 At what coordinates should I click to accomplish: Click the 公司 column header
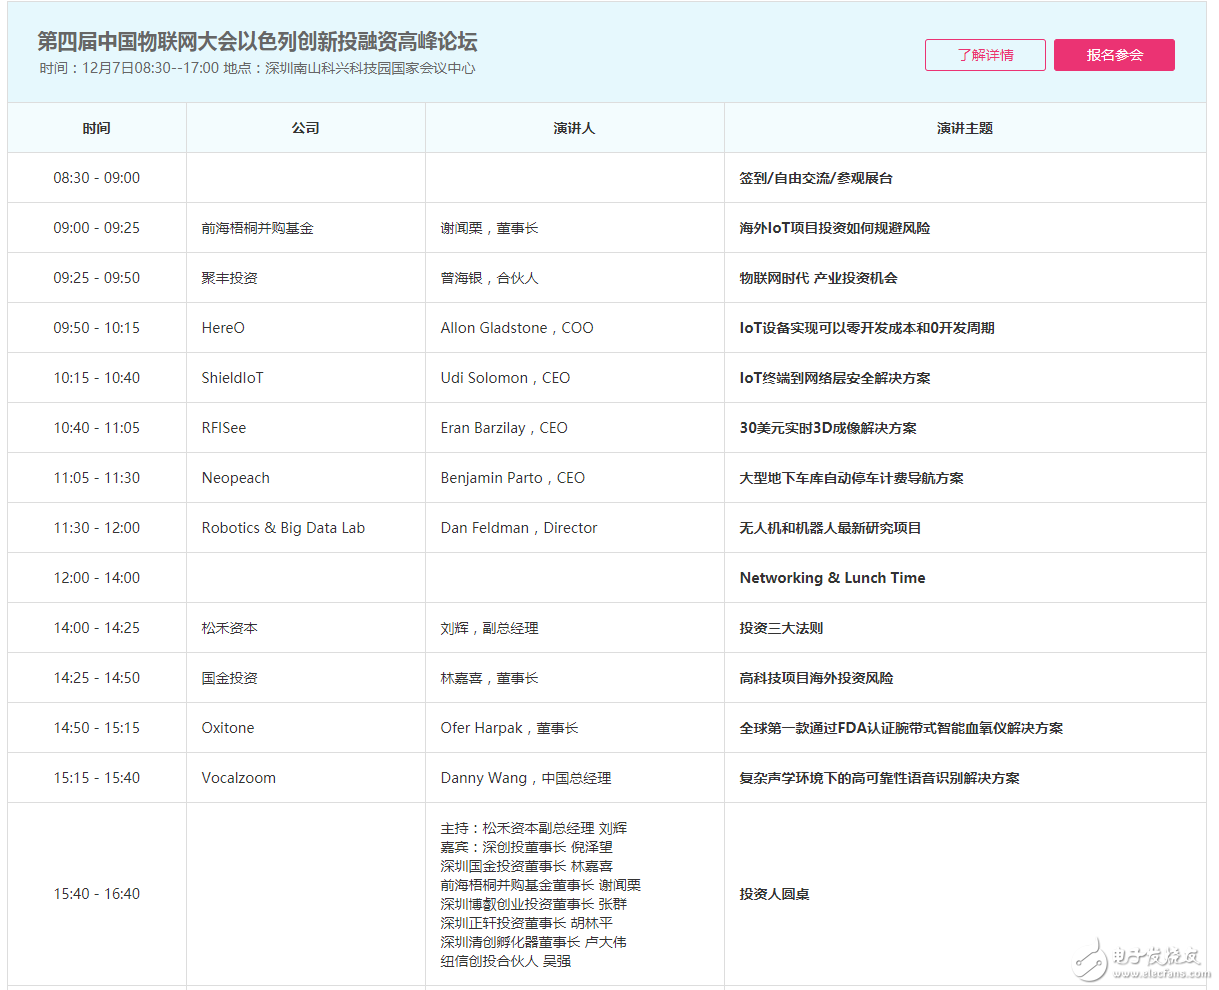pyautogui.click(x=306, y=128)
